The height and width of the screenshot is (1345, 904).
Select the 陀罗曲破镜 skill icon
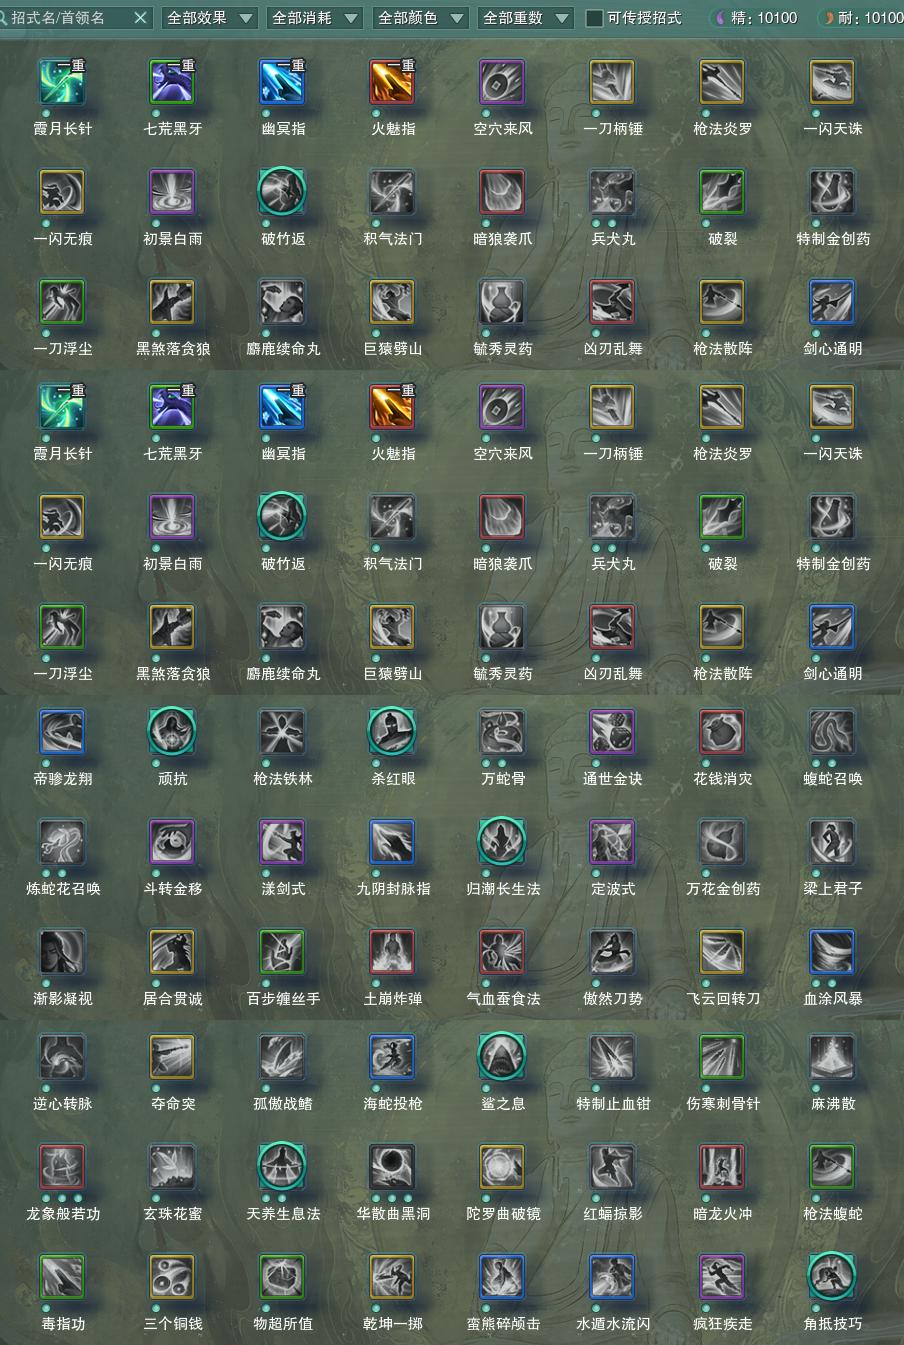point(503,1167)
